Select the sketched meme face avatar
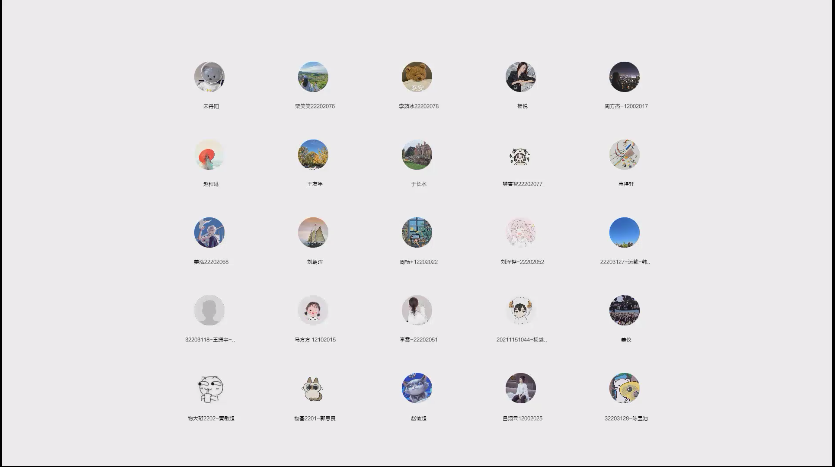The width and height of the screenshot is (835, 467). (209, 388)
